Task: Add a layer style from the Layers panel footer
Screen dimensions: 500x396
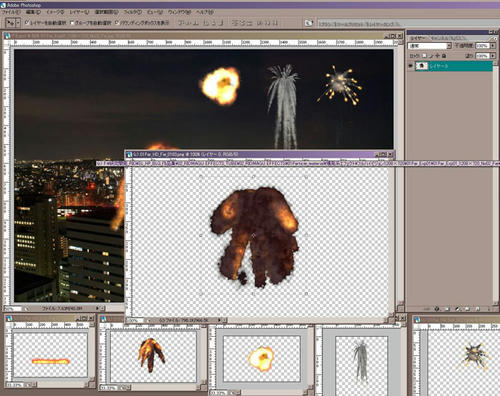Action: coord(437,309)
